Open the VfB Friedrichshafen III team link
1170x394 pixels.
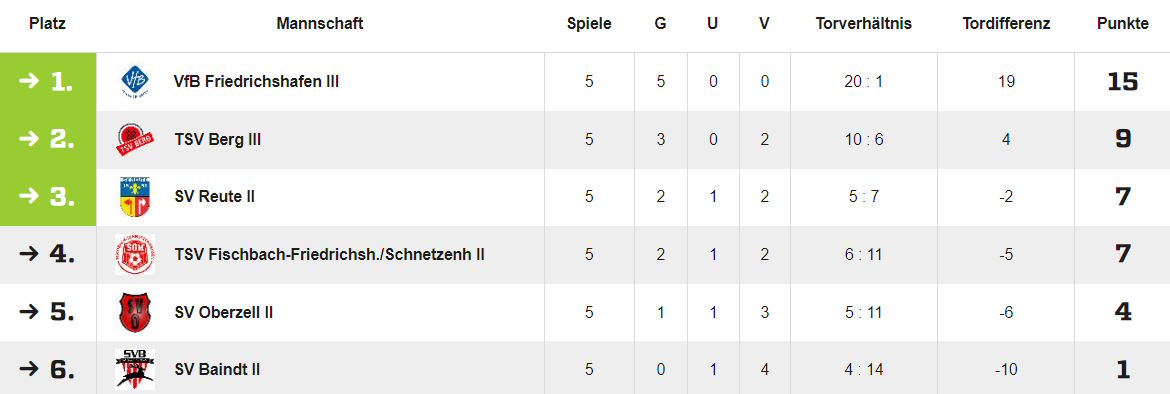[x=256, y=81]
